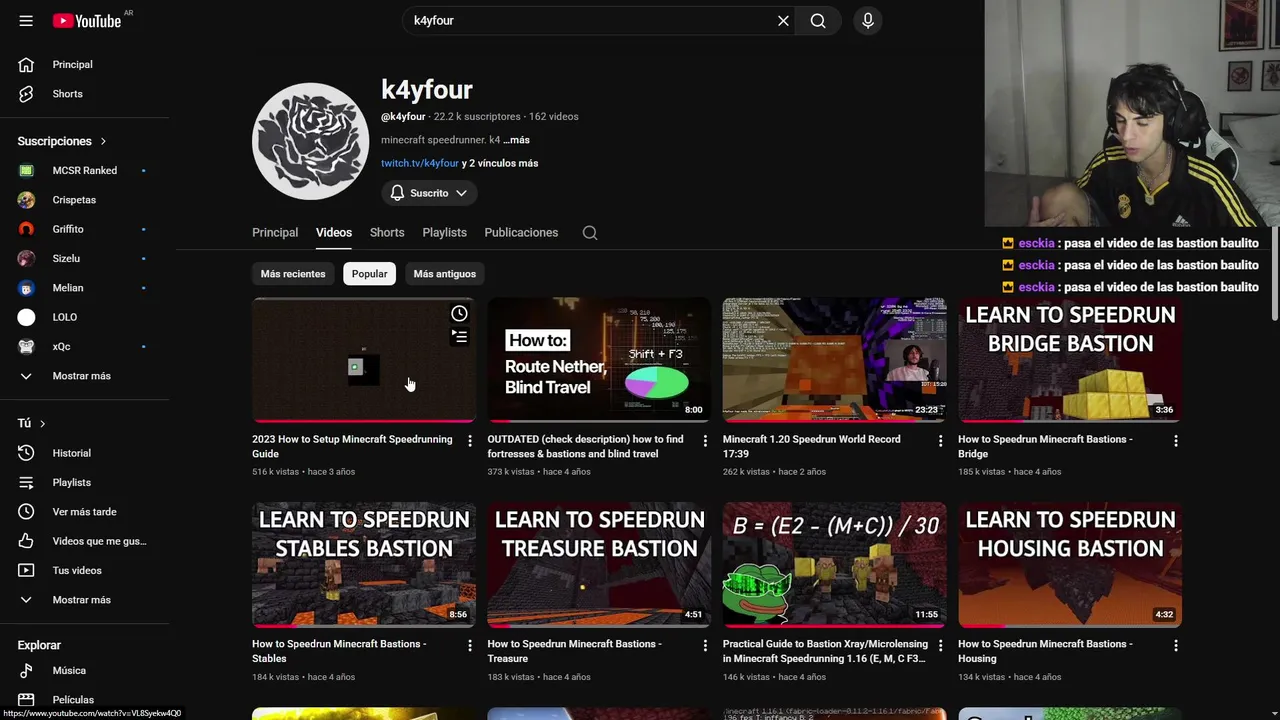Click the YouTube logo
1280x720 pixels.
pyautogui.click(x=87, y=20)
